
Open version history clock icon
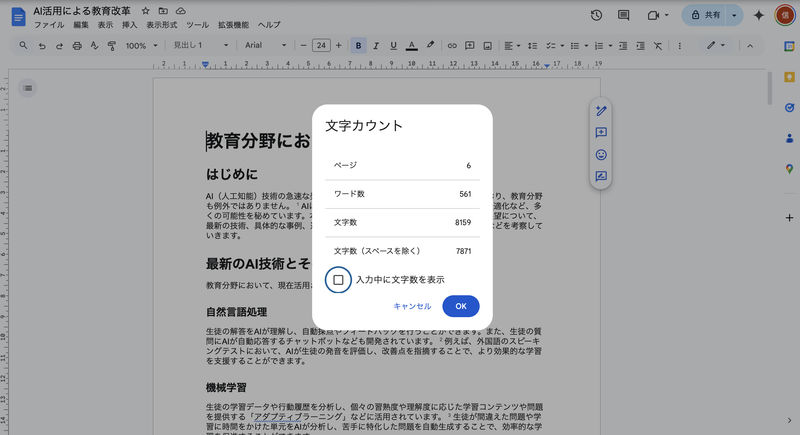[597, 15]
